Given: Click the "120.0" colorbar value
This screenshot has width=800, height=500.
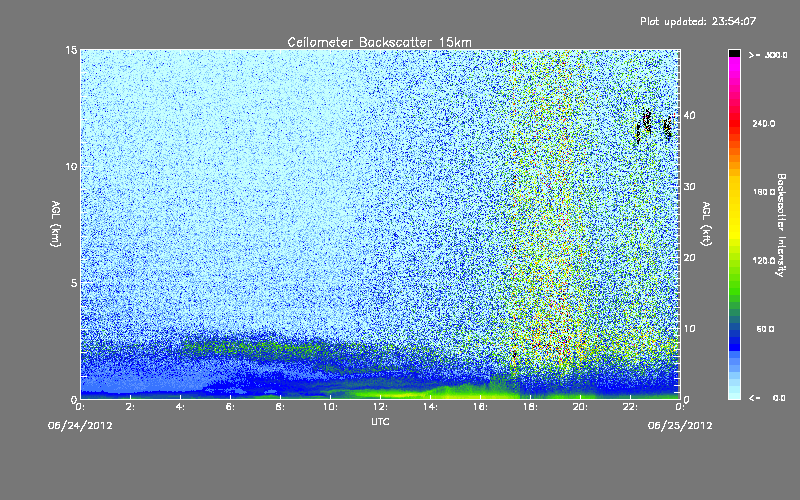Looking at the screenshot, I should [764, 260].
